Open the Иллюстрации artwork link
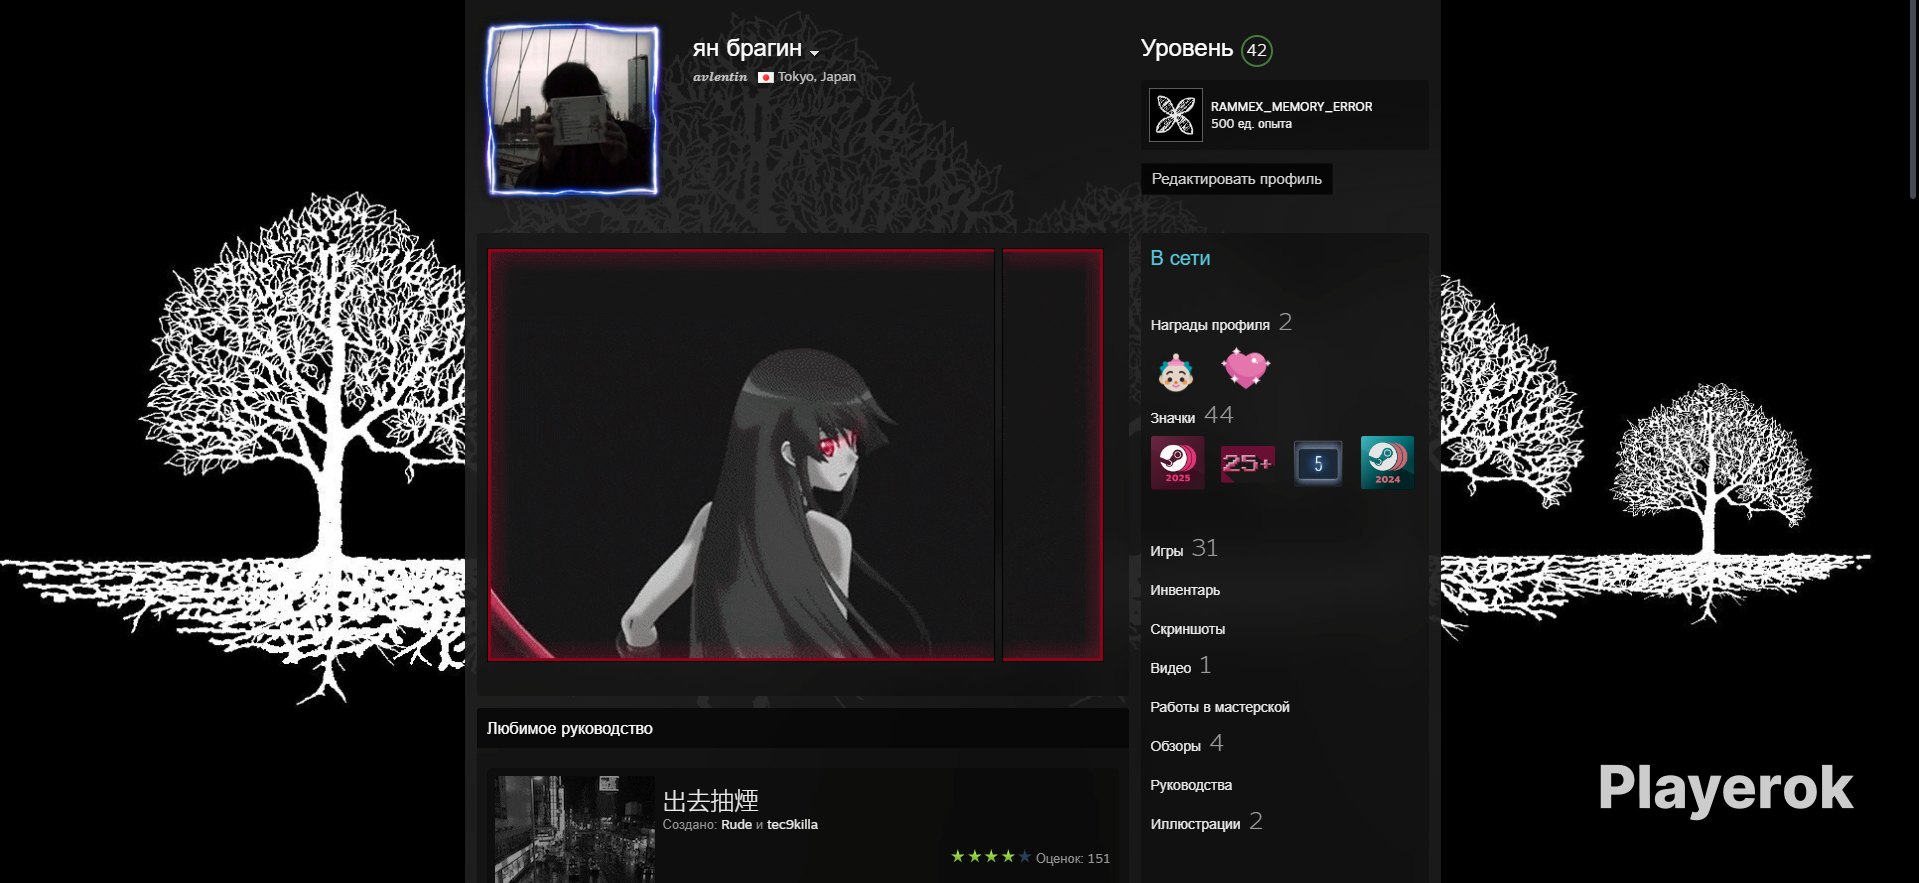The image size is (1919, 883). click(x=1195, y=824)
